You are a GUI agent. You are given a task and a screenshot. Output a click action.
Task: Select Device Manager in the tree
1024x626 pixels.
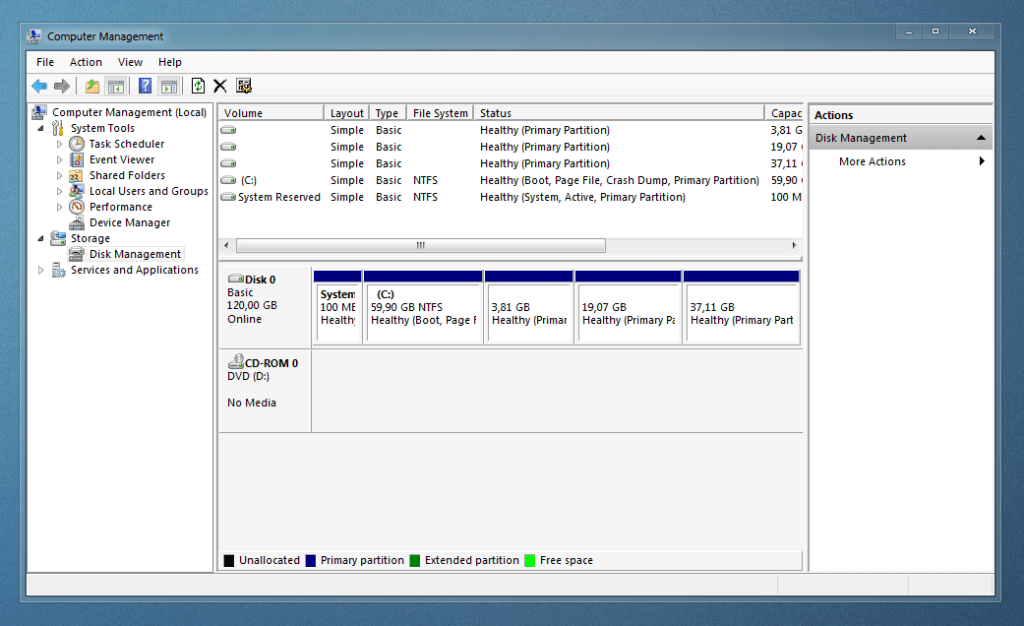[129, 223]
